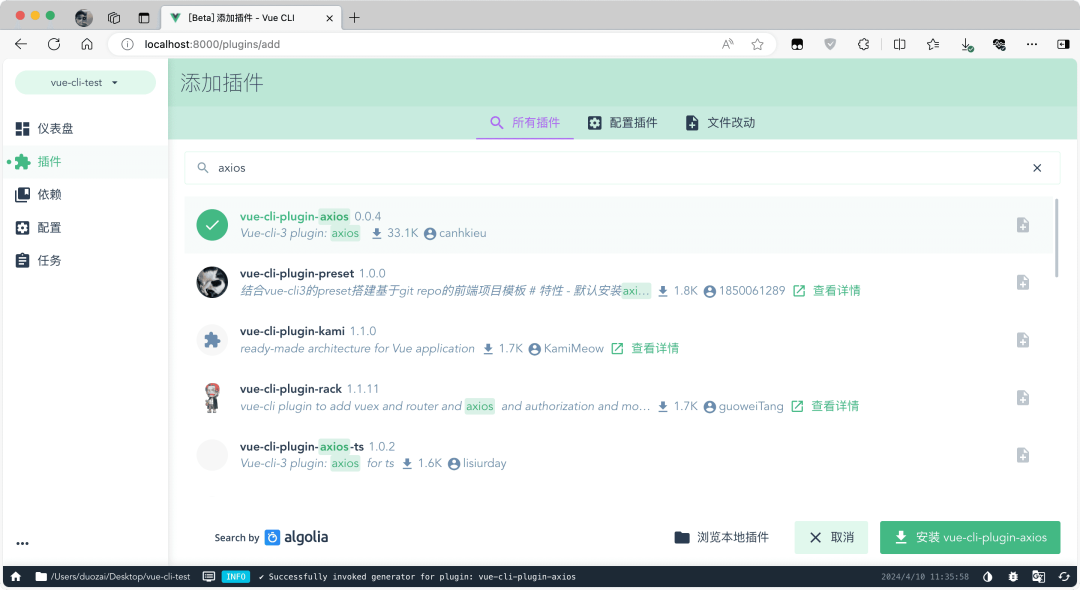This screenshot has width=1080, height=590.
Task: Click the translate icon in status bar
Action: (1039, 577)
